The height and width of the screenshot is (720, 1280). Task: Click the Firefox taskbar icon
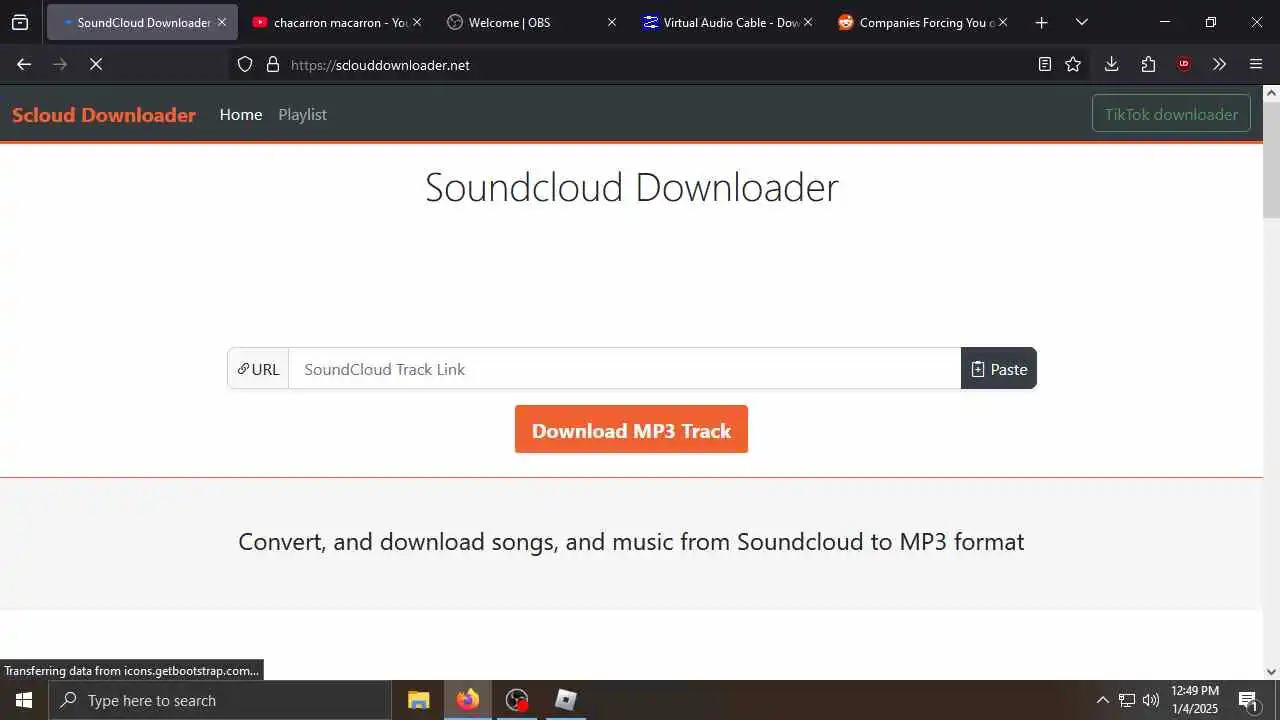[x=468, y=700]
